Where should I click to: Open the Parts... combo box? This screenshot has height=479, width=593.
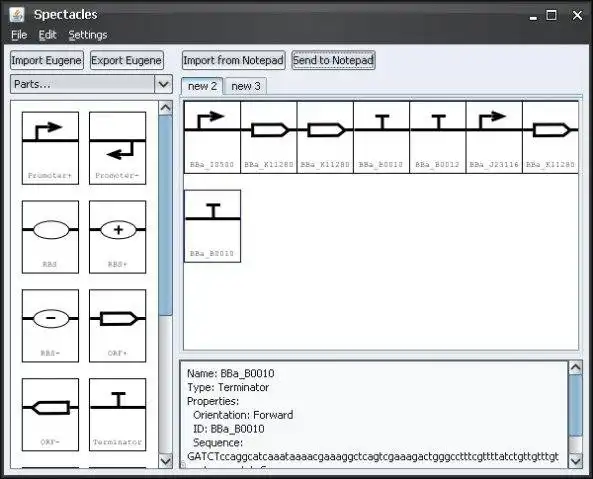tap(91, 84)
